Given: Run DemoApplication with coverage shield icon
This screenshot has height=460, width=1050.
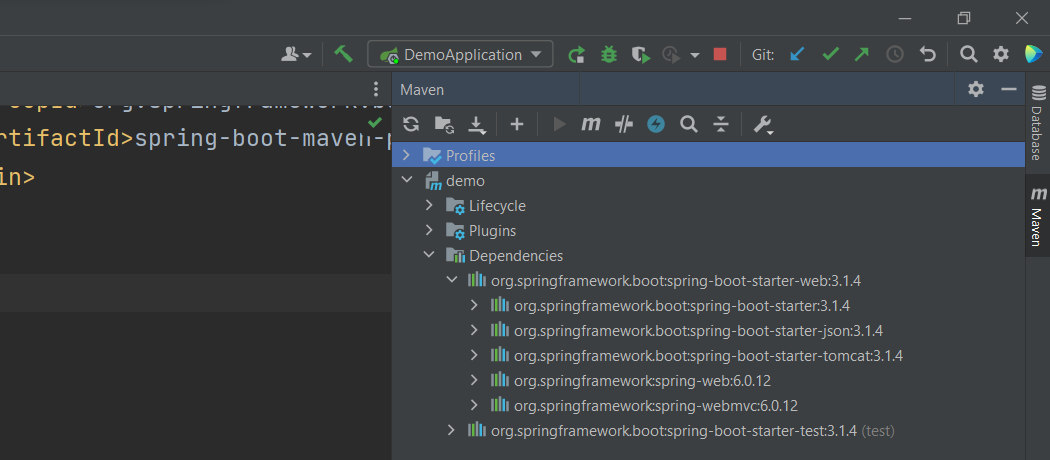Looking at the screenshot, I should (642, 55).
